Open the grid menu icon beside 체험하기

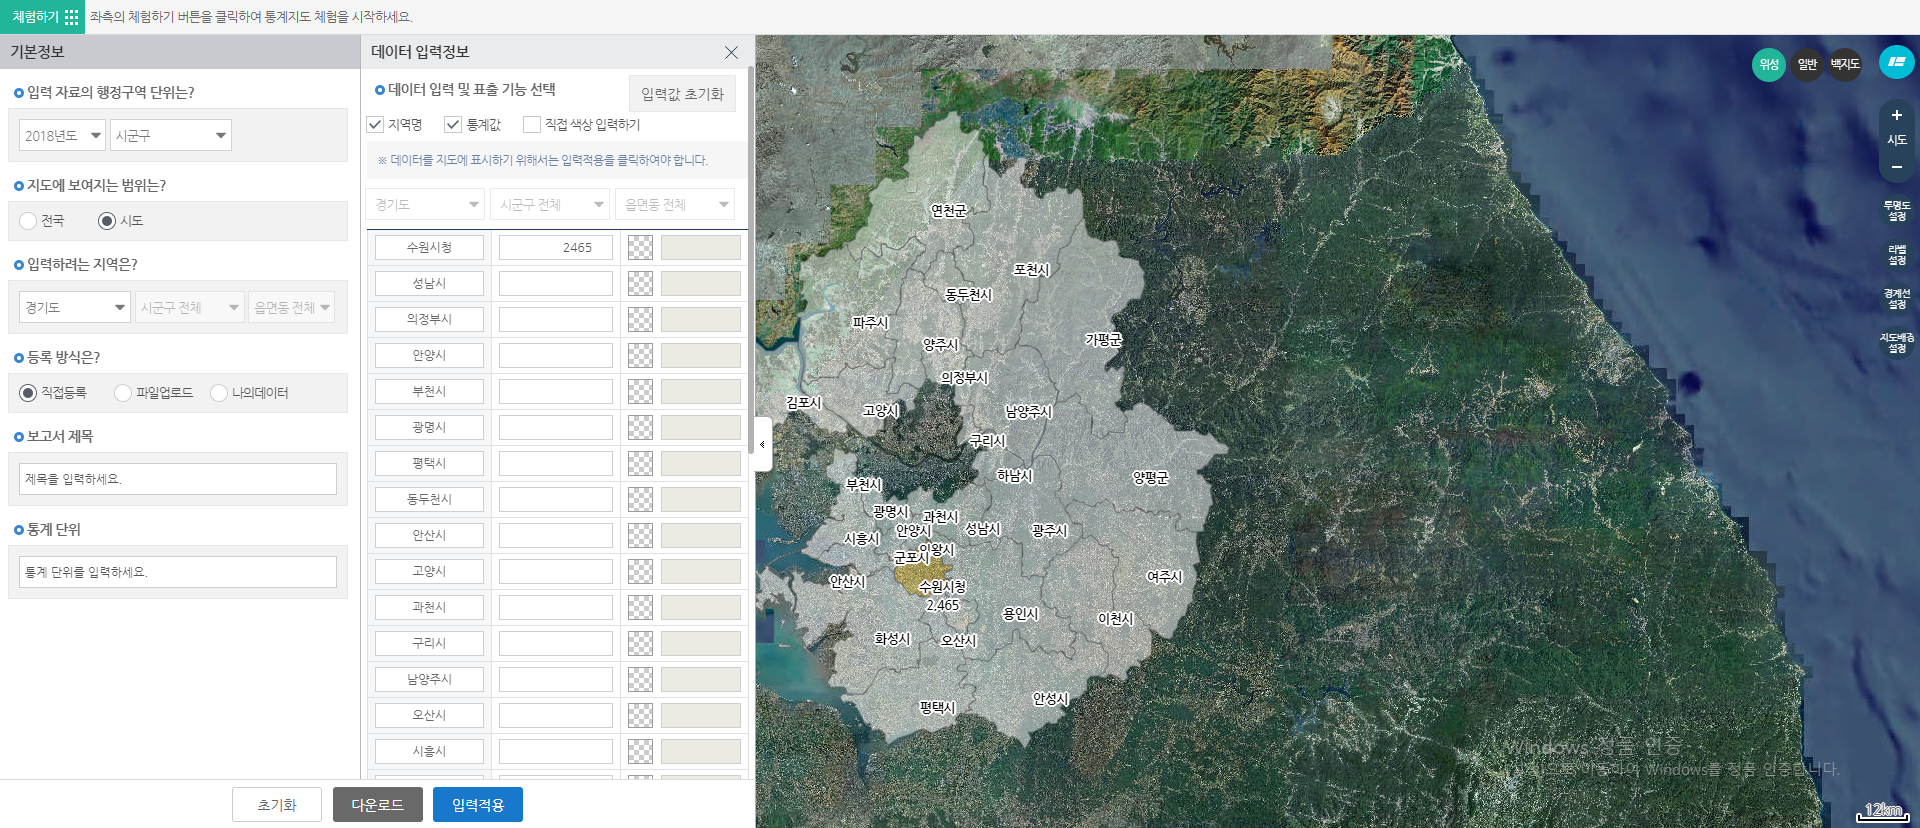point(71,17)
